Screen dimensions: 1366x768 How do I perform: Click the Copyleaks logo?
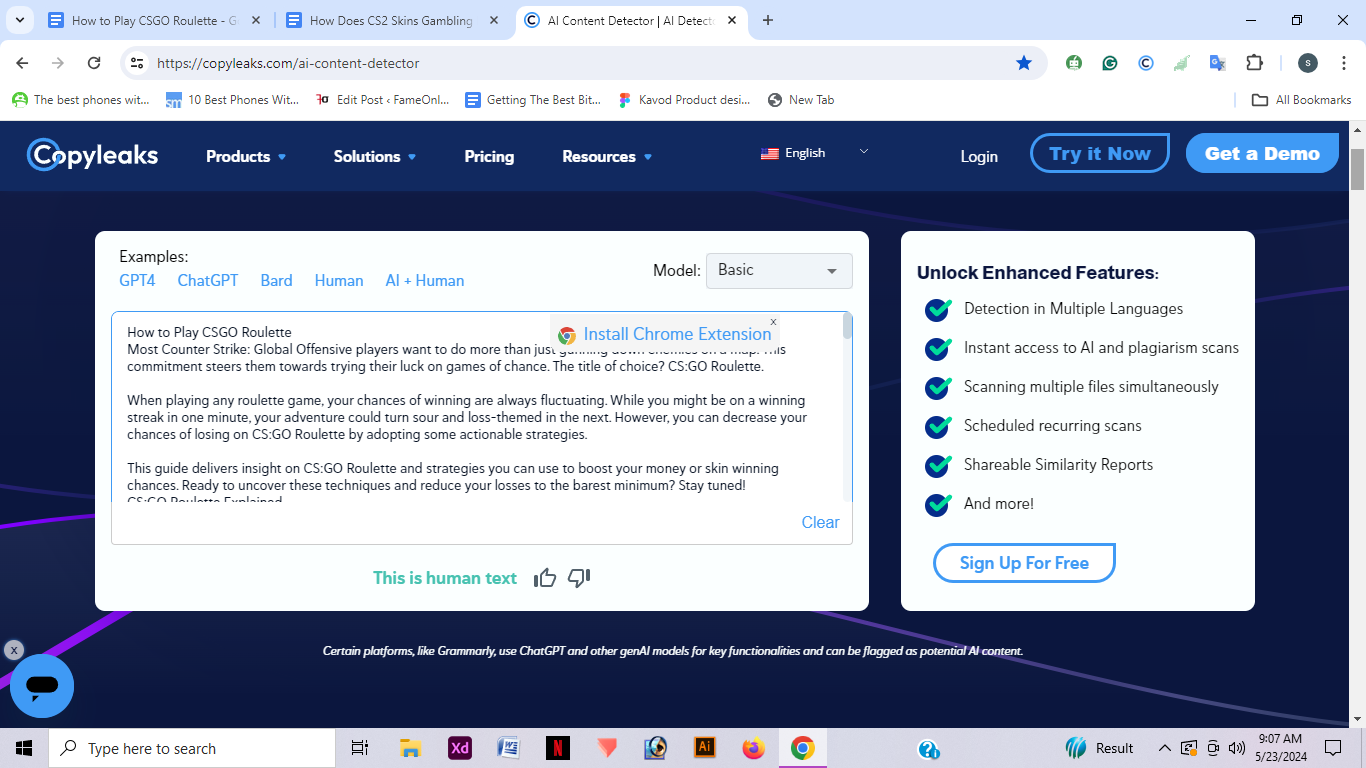click(x=93, y=155)
